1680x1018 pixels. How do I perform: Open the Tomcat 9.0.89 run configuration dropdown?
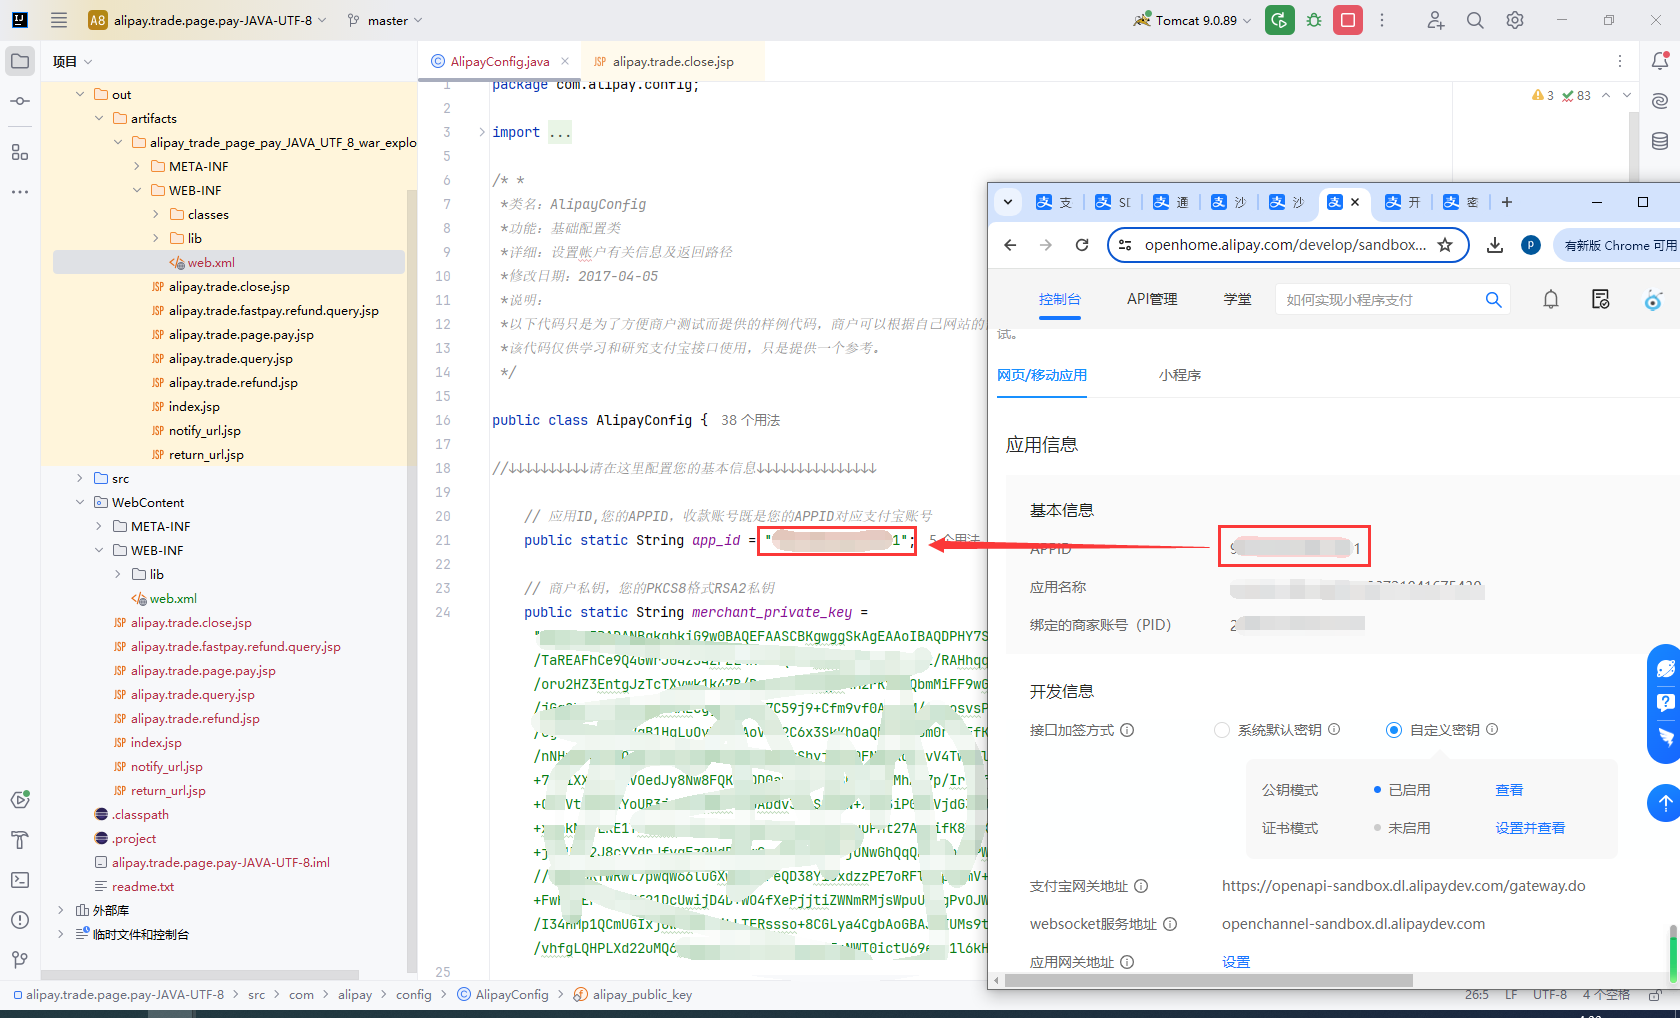click(x=1192, y=20)
